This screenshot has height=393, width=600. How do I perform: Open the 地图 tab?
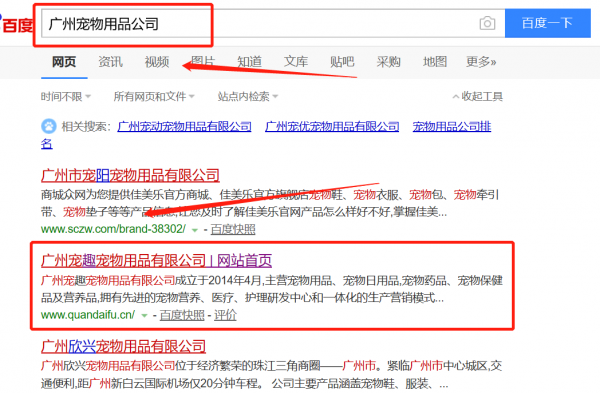[x=435, y=62]
